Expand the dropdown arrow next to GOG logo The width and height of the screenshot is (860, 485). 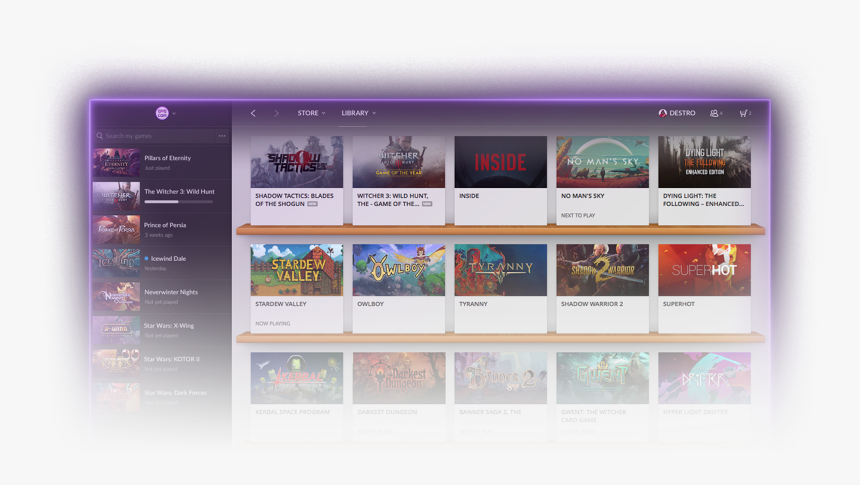(x=174, y=114)
